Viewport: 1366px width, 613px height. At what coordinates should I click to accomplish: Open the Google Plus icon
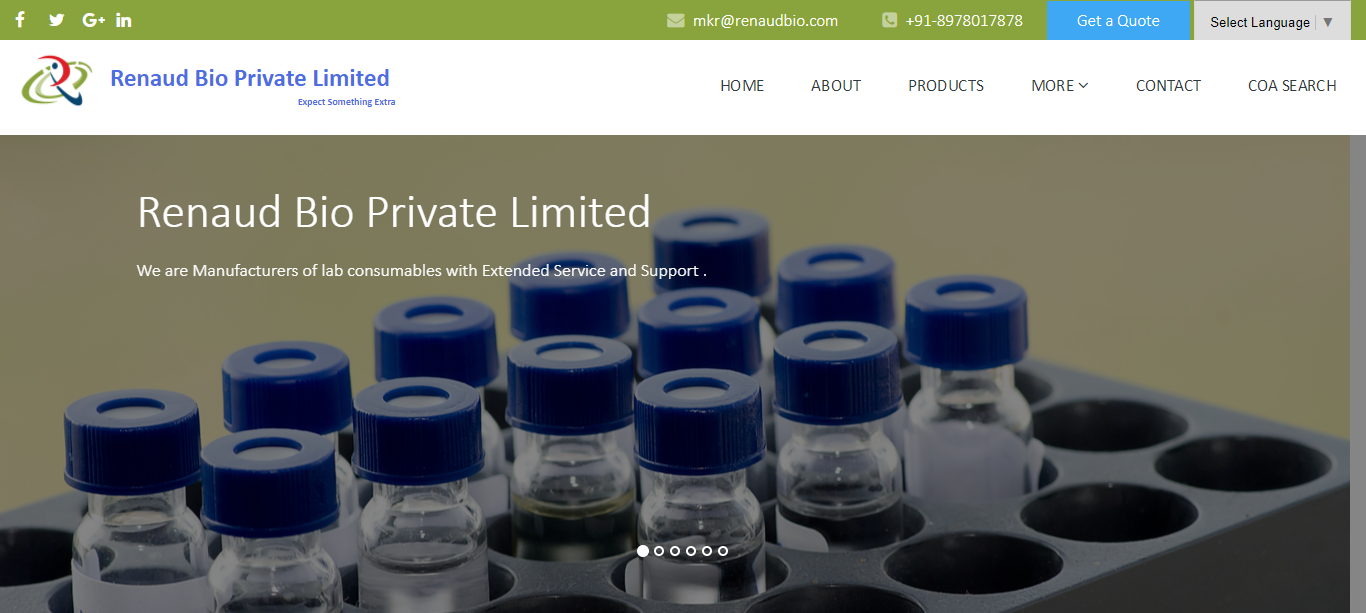point(94,20)
